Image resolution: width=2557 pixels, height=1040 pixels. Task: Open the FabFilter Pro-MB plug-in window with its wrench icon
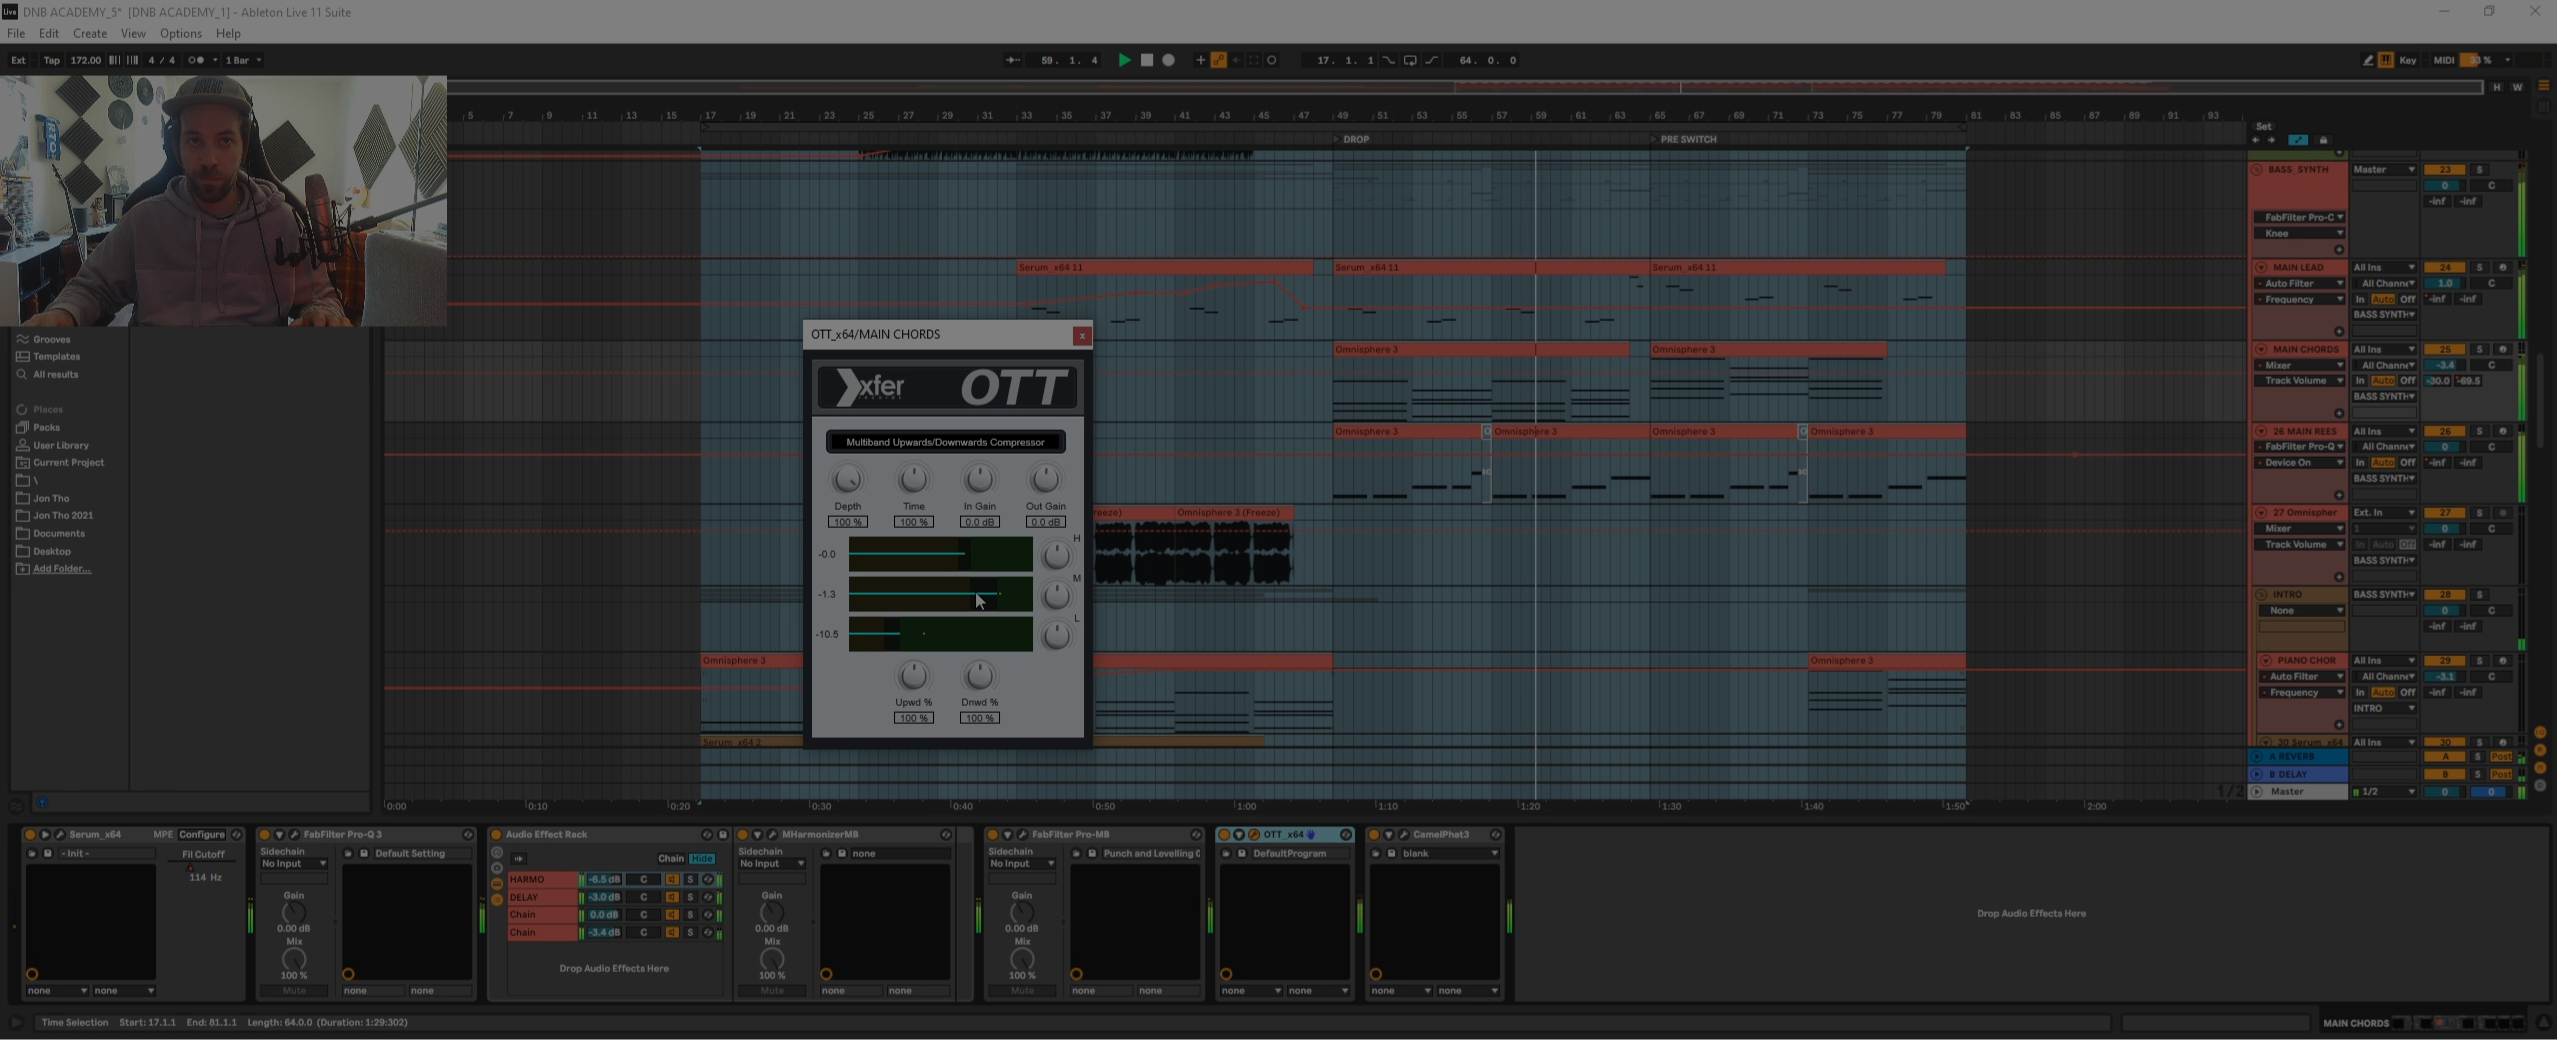click(x=1022, y=834)
